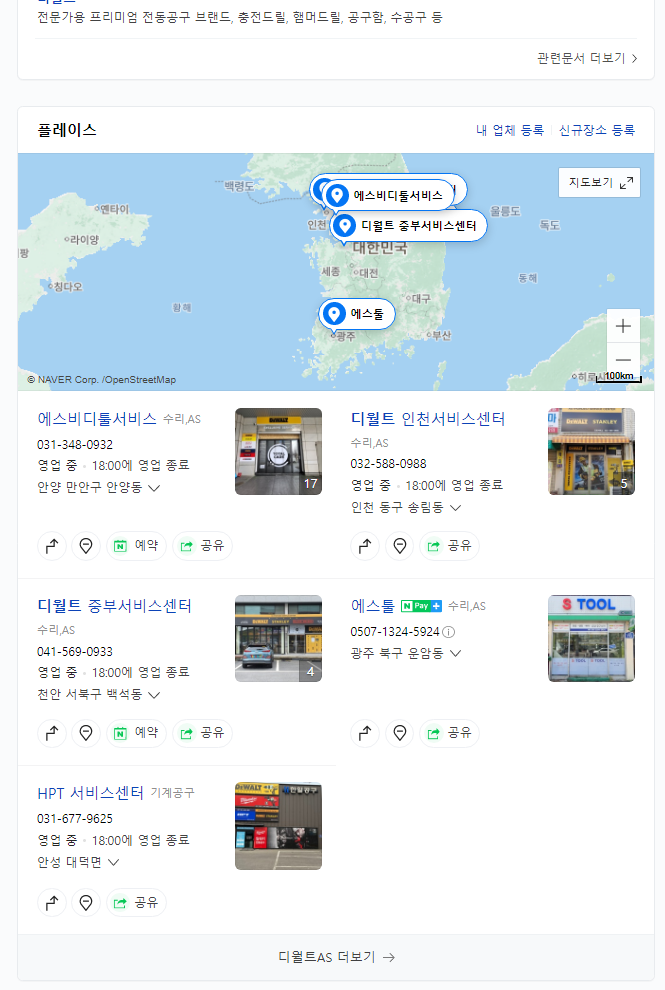This screenshot has width=665, height=990.
Task: Click 관련문서 더보기 link
Action: 587,58
